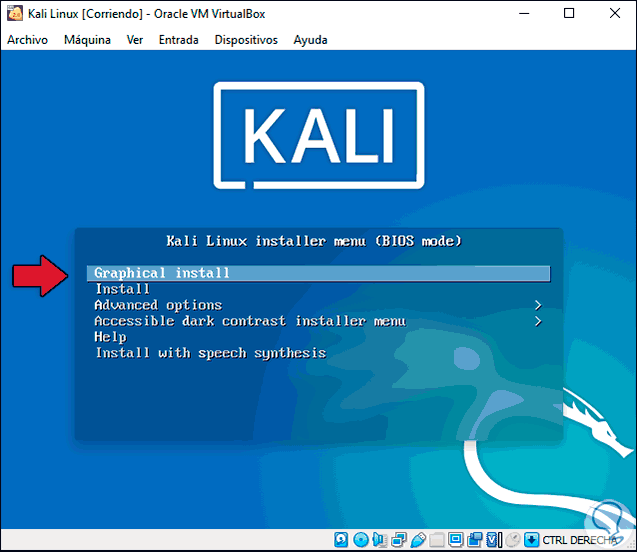Screen dimensions: 637x552
Task: Select Accessible dark contrast installer menu entry
Action: click(250, 321)
